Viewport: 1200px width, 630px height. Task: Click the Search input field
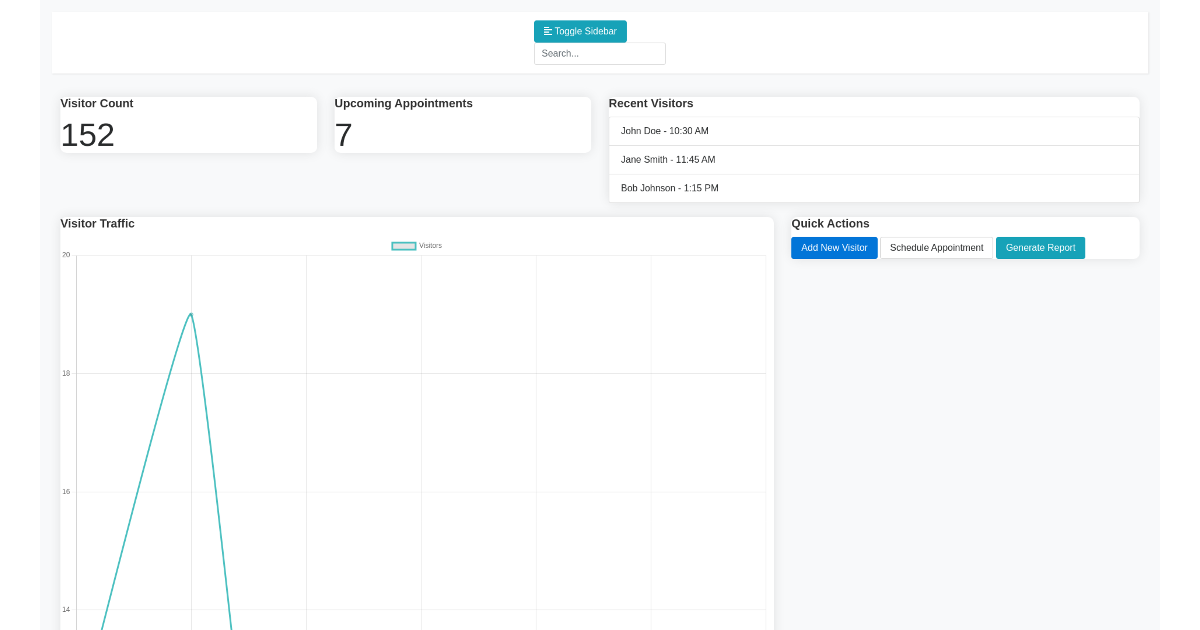(599, 53)
